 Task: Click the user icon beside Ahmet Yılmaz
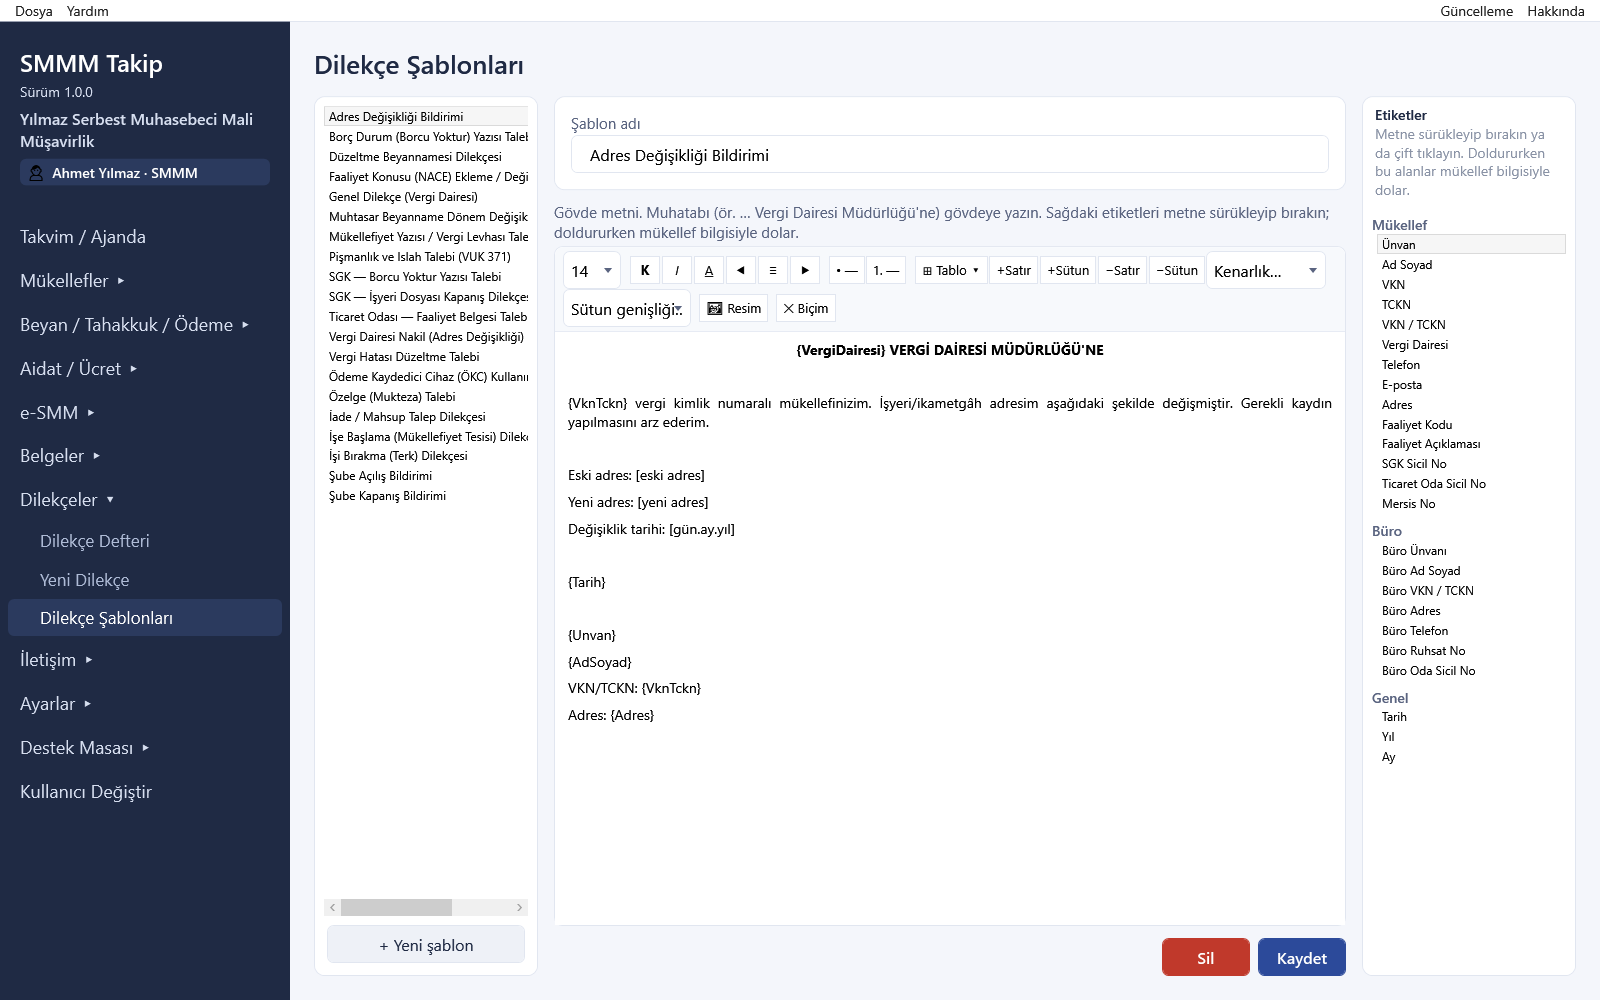point(36,173)
